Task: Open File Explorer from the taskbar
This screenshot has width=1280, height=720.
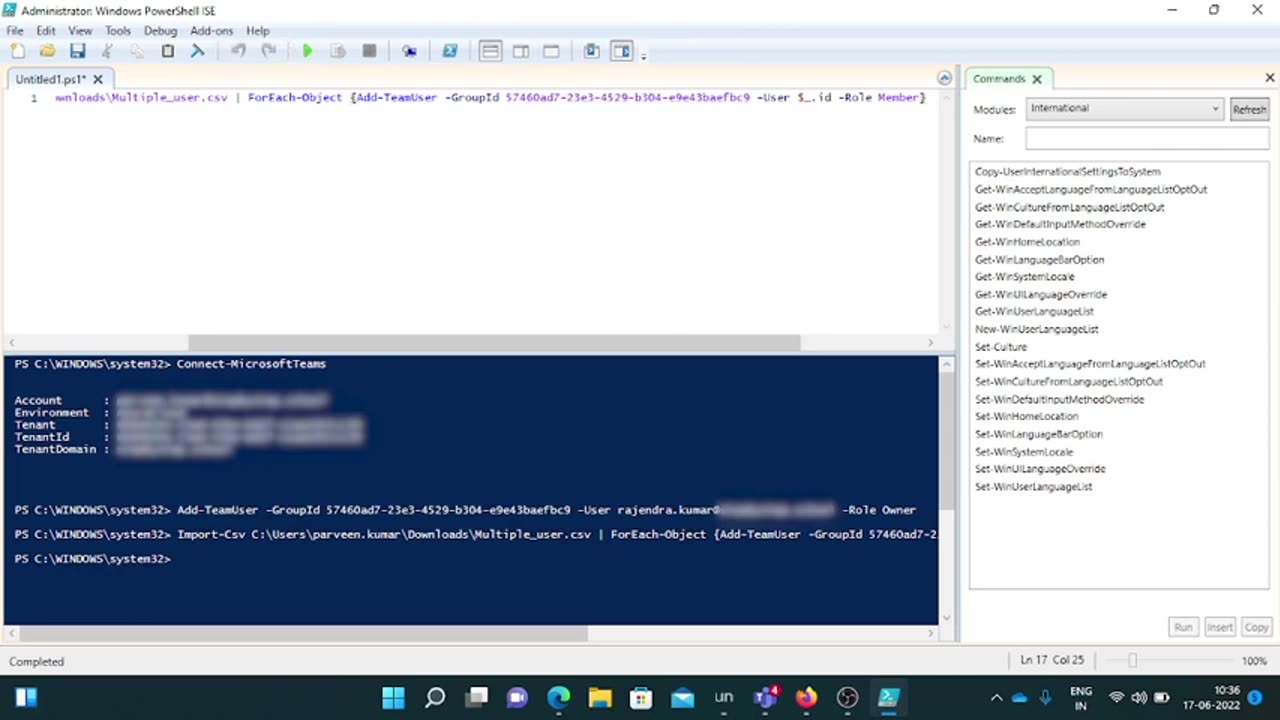Action: point(599,698)
